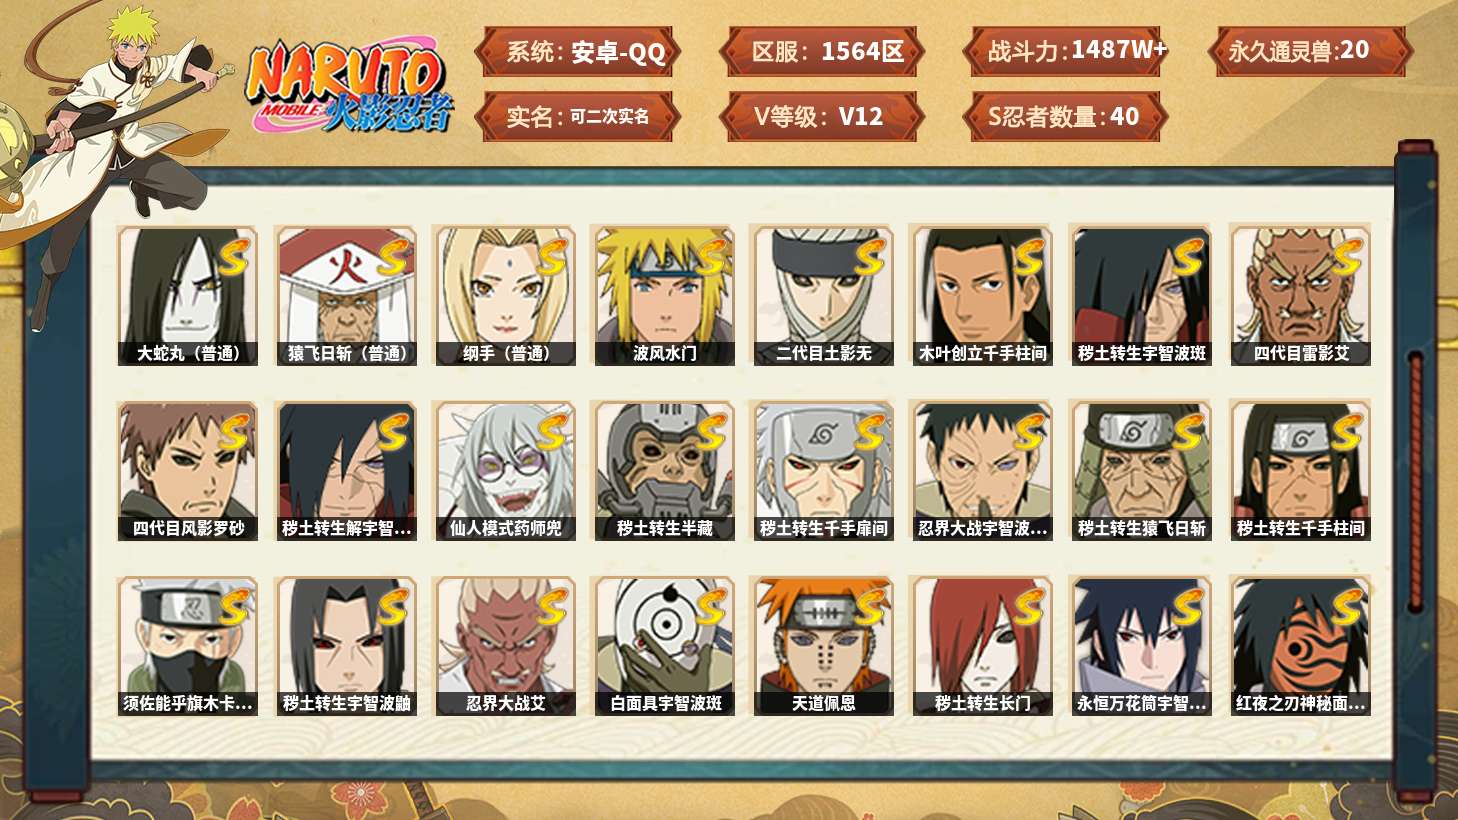Select the 忍界大战艾 portrait
This screenshot has width=1458, height=820.
(x=505, y=646)
